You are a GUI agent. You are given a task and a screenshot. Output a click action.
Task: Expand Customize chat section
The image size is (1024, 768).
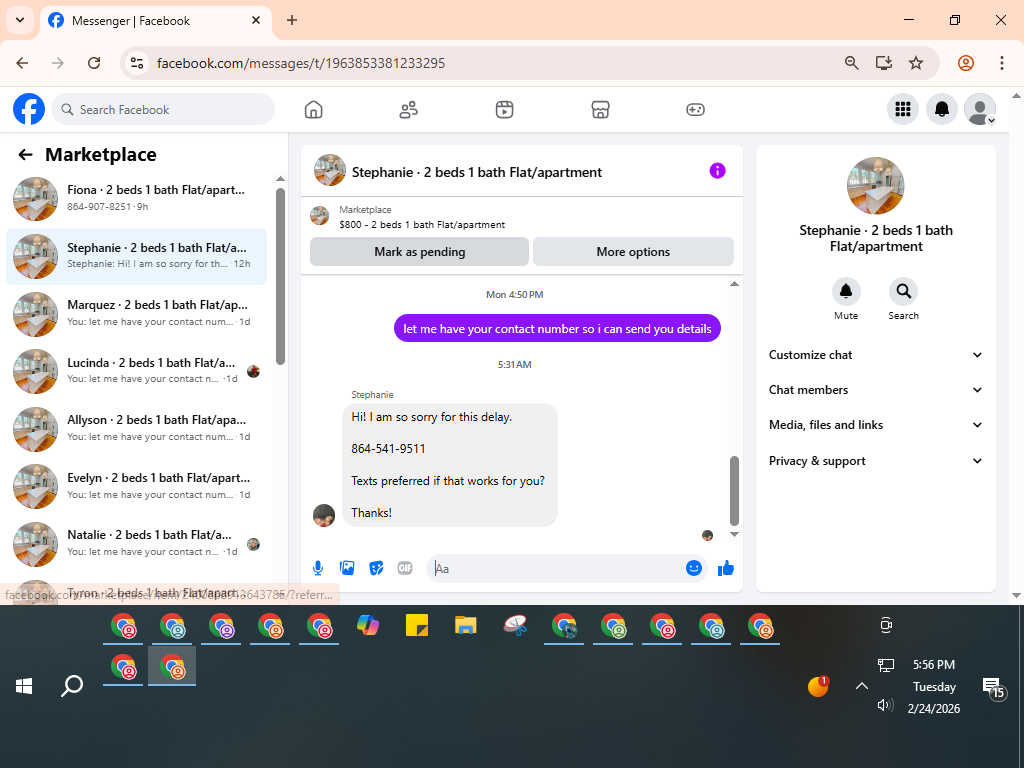pyautogui.click(x=875, y=355)
